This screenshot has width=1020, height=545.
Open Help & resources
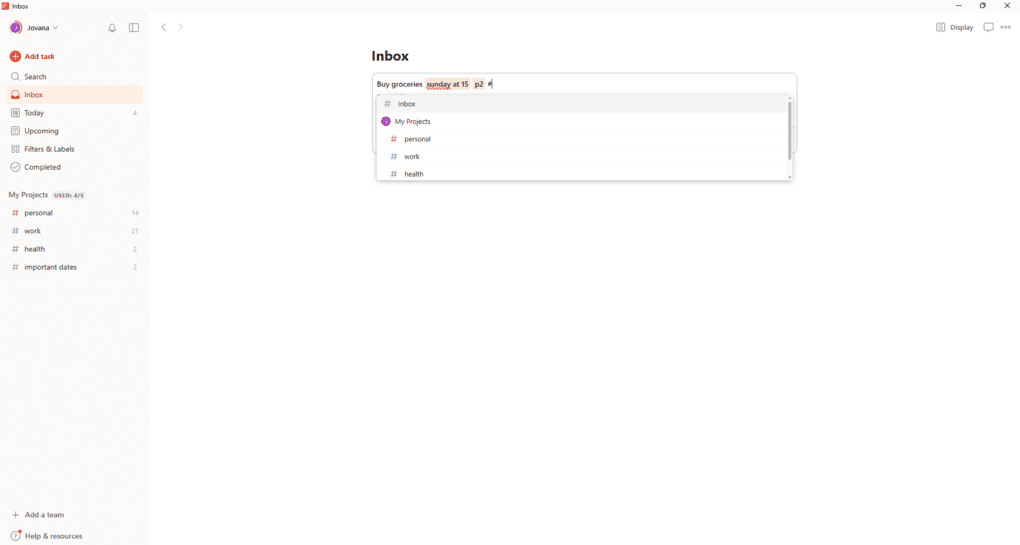46,536
